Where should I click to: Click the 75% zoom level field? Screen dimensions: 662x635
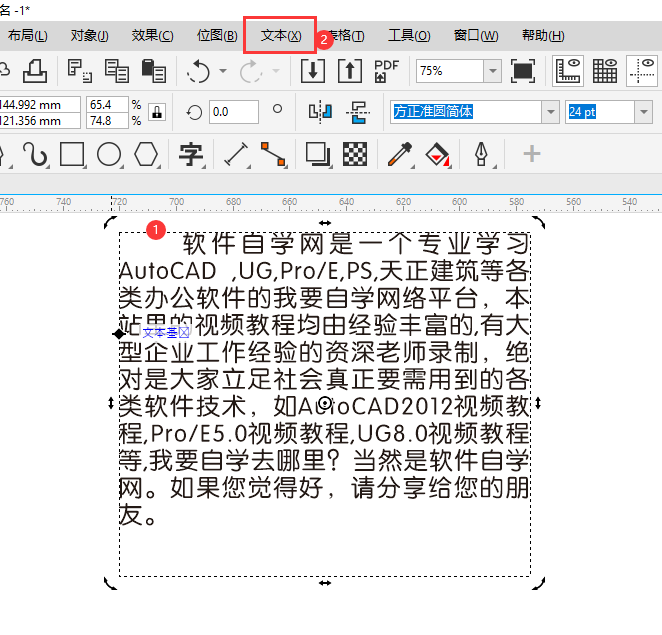[x=450, y=71]
